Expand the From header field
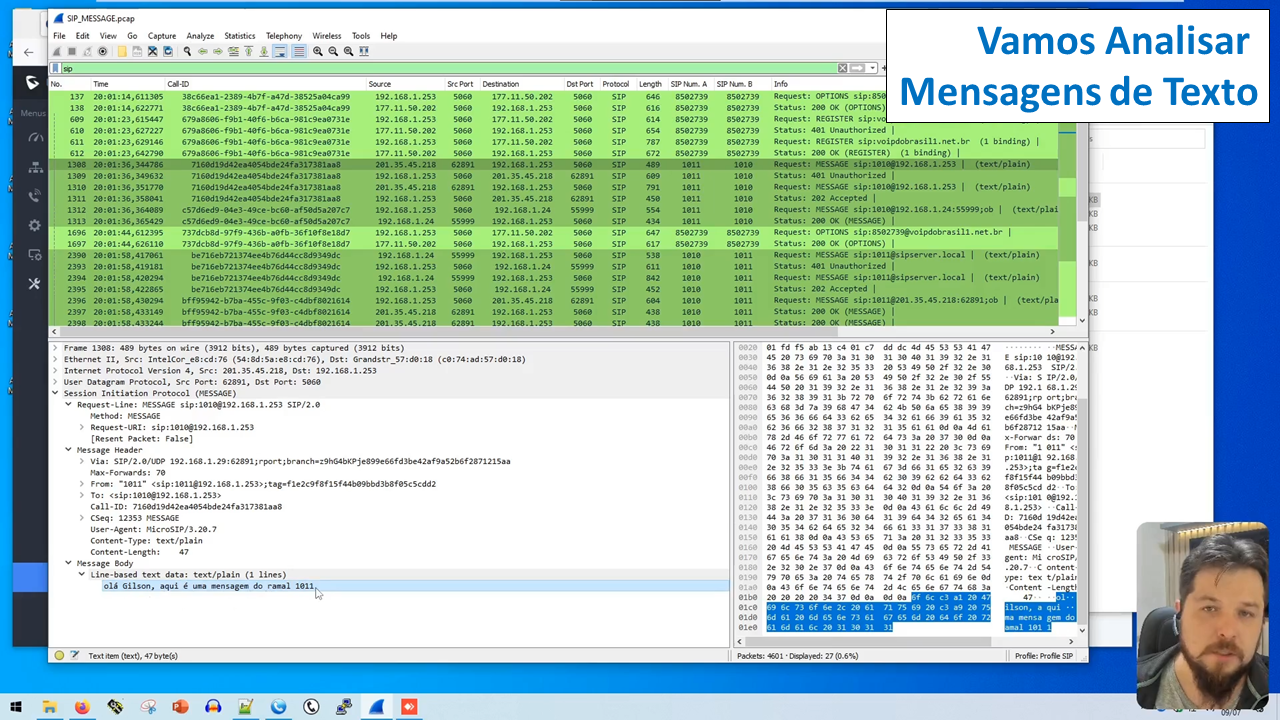 pyautogui.click(x=82, y=484)
